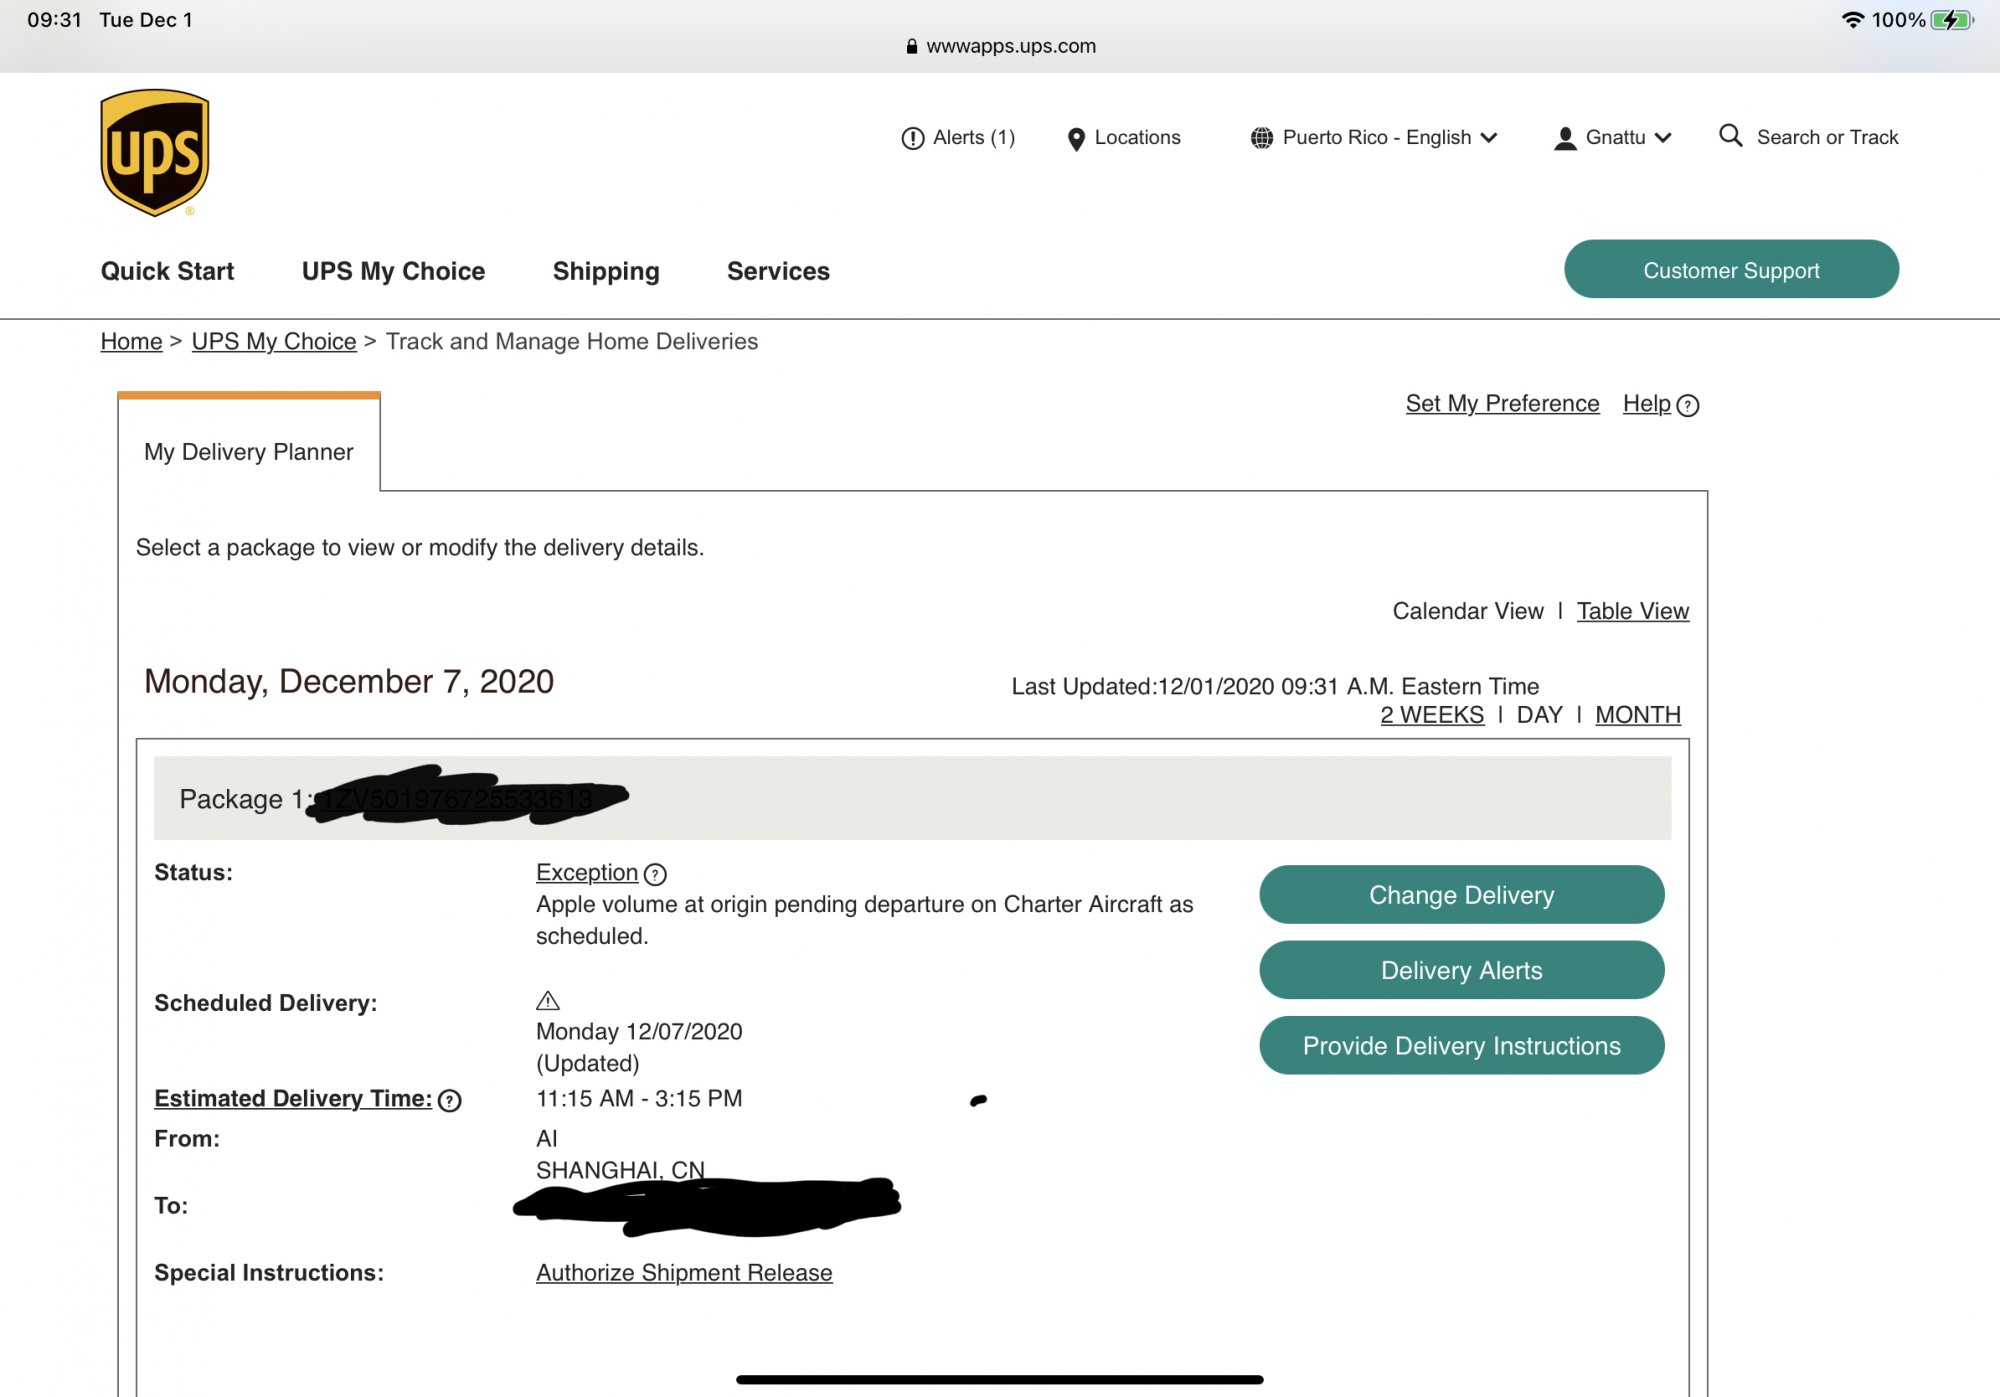Click the Gnattu user profile icon

[x=1565, y=138]
